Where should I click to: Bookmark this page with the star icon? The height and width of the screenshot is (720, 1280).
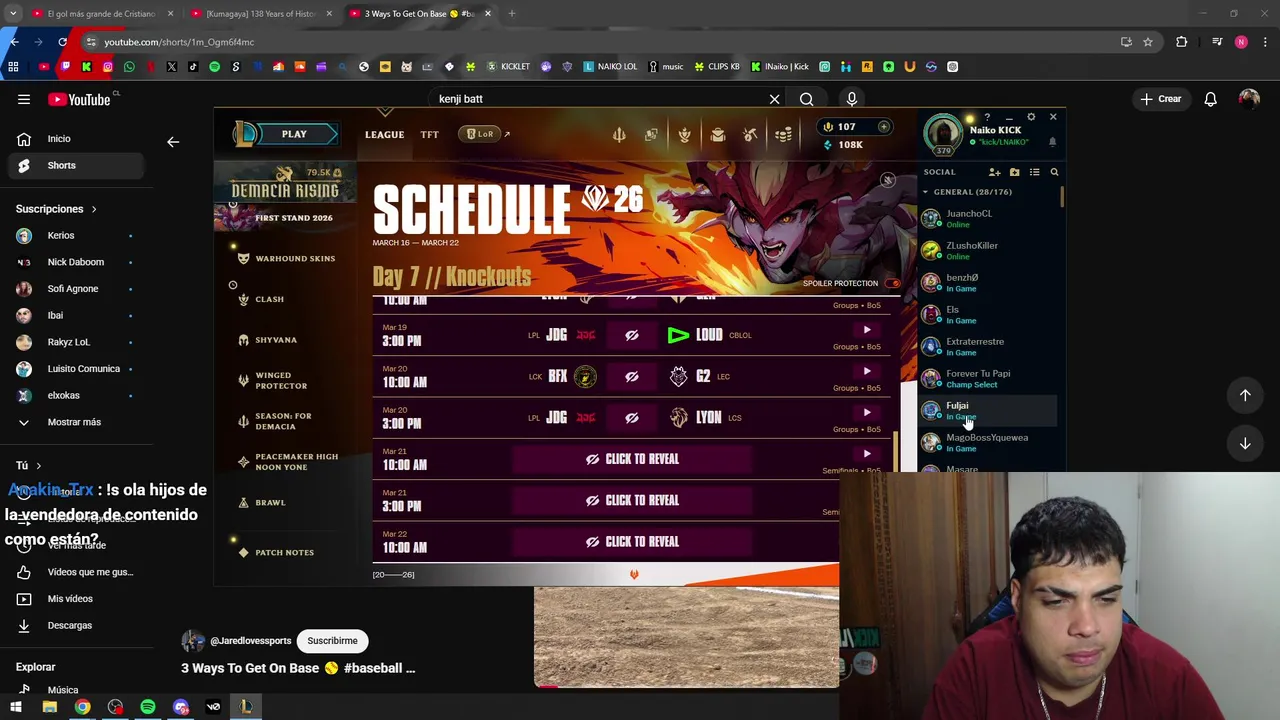[1148, 42]
